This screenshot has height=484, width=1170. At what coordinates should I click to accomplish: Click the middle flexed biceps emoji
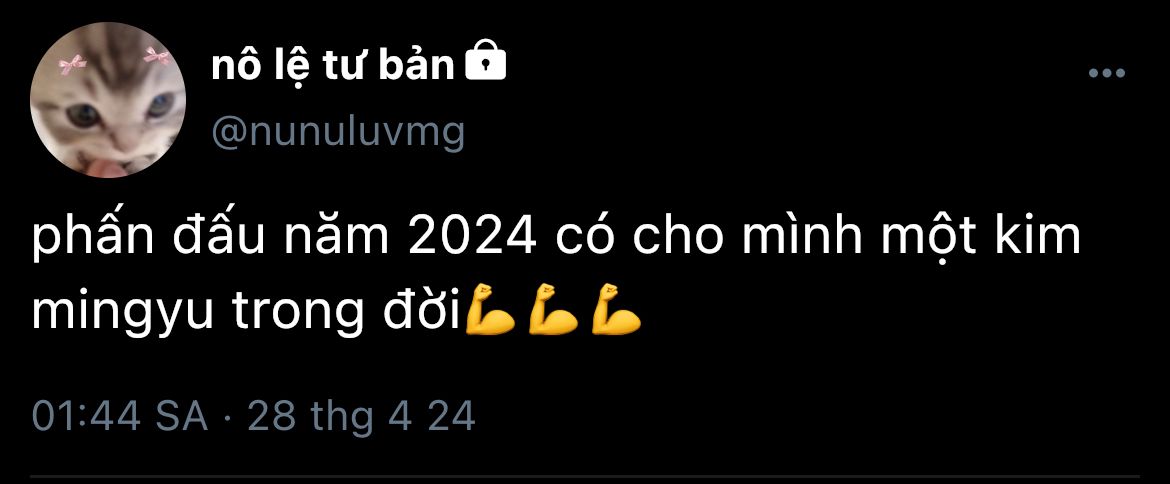(553, 309)
